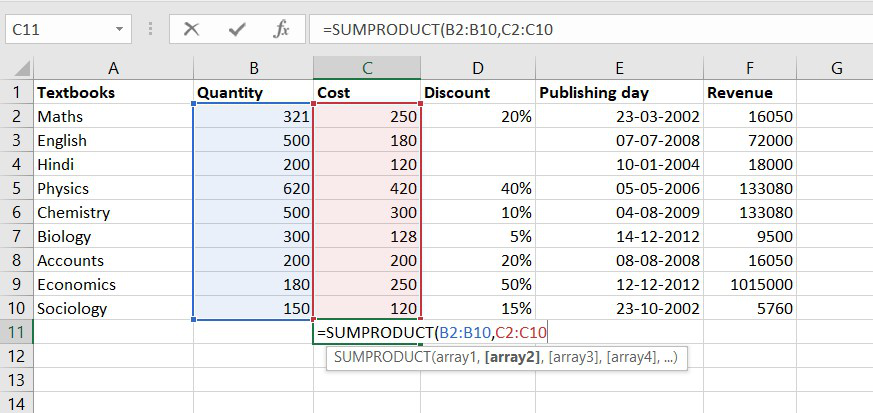Click cost cell 128 for Biology
873x413 pixels.
[x=367, y=236]
